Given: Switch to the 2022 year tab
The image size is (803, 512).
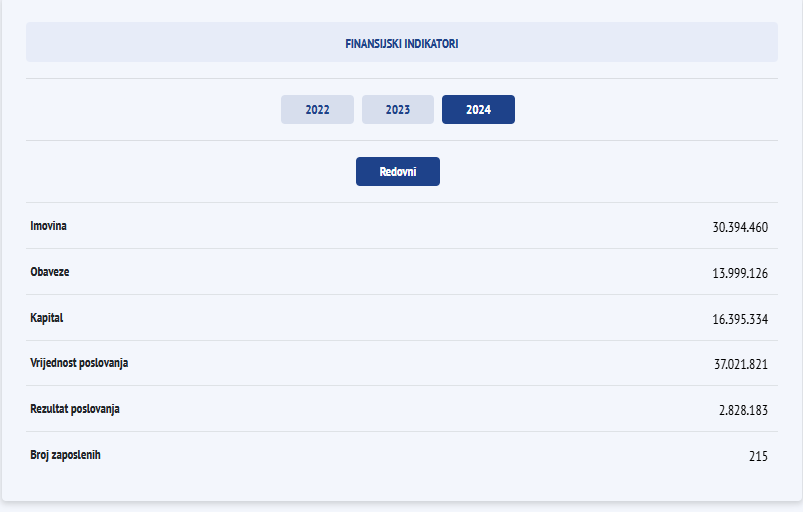Looking at the screenshot, I should (317, 110).
